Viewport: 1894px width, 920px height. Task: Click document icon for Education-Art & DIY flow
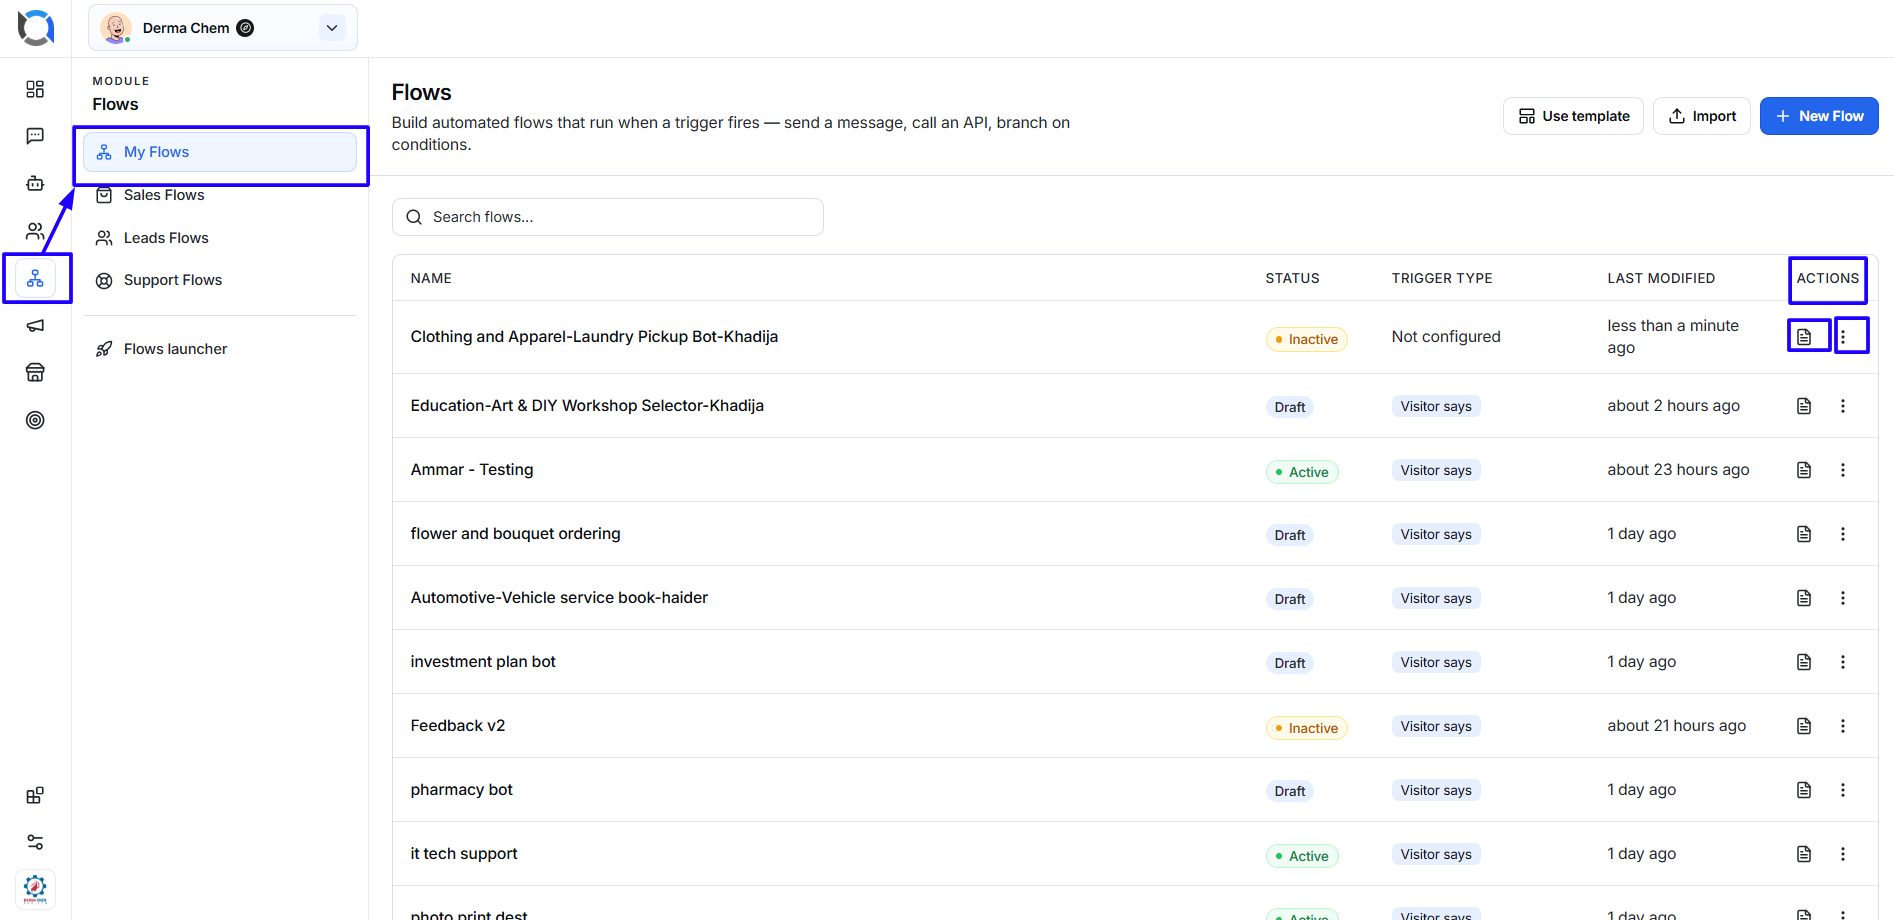point(1804,406)
